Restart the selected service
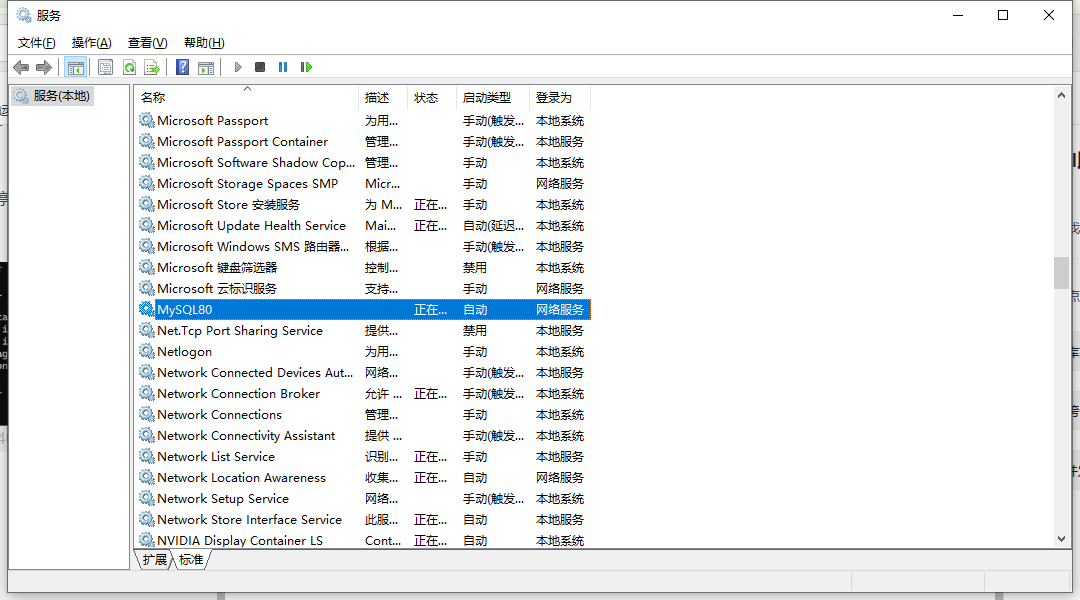The width and height of the screenshot is (1080, 600). pyautogui.click(x=307, y=67)
